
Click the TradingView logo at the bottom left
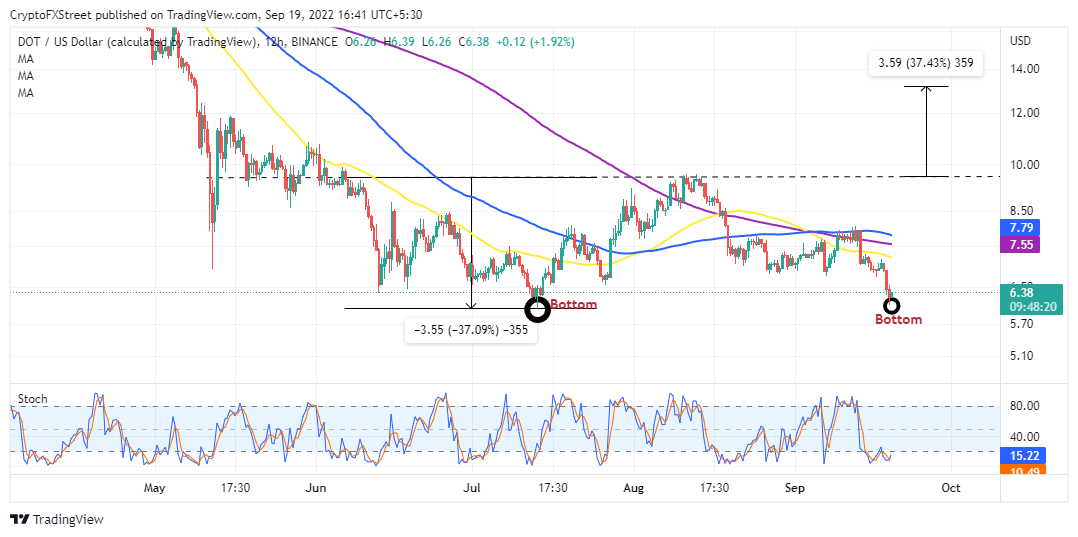56,519
